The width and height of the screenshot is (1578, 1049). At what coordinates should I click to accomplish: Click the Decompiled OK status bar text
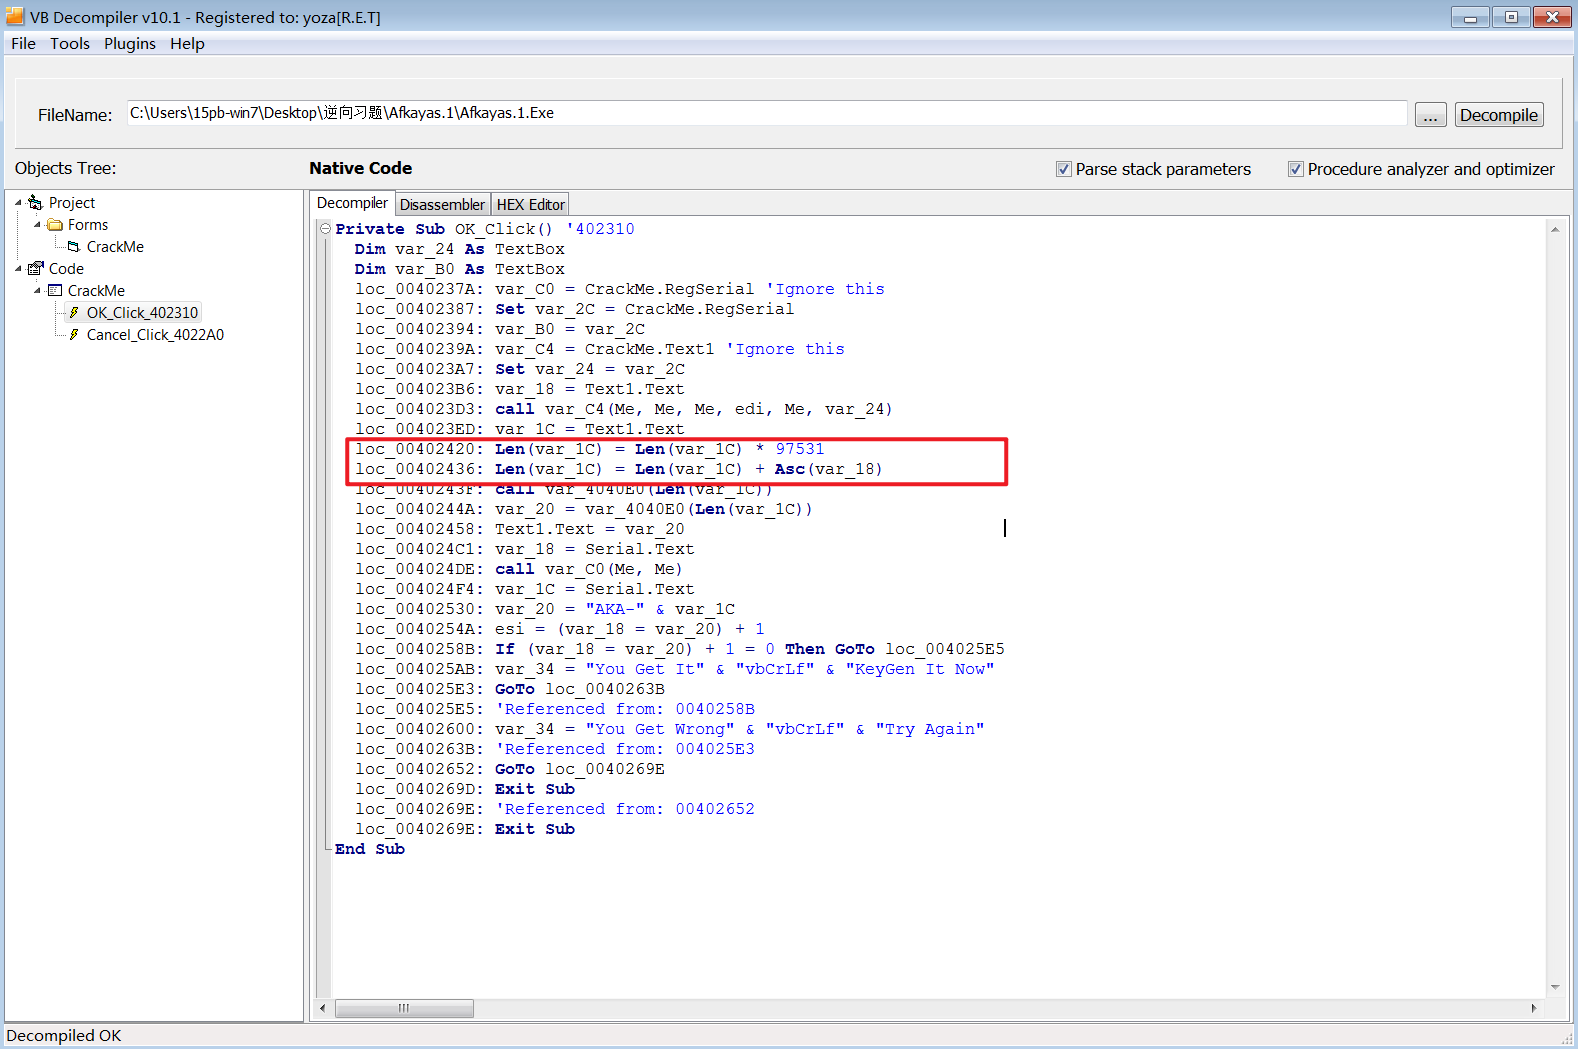(x=64, y=1036)
